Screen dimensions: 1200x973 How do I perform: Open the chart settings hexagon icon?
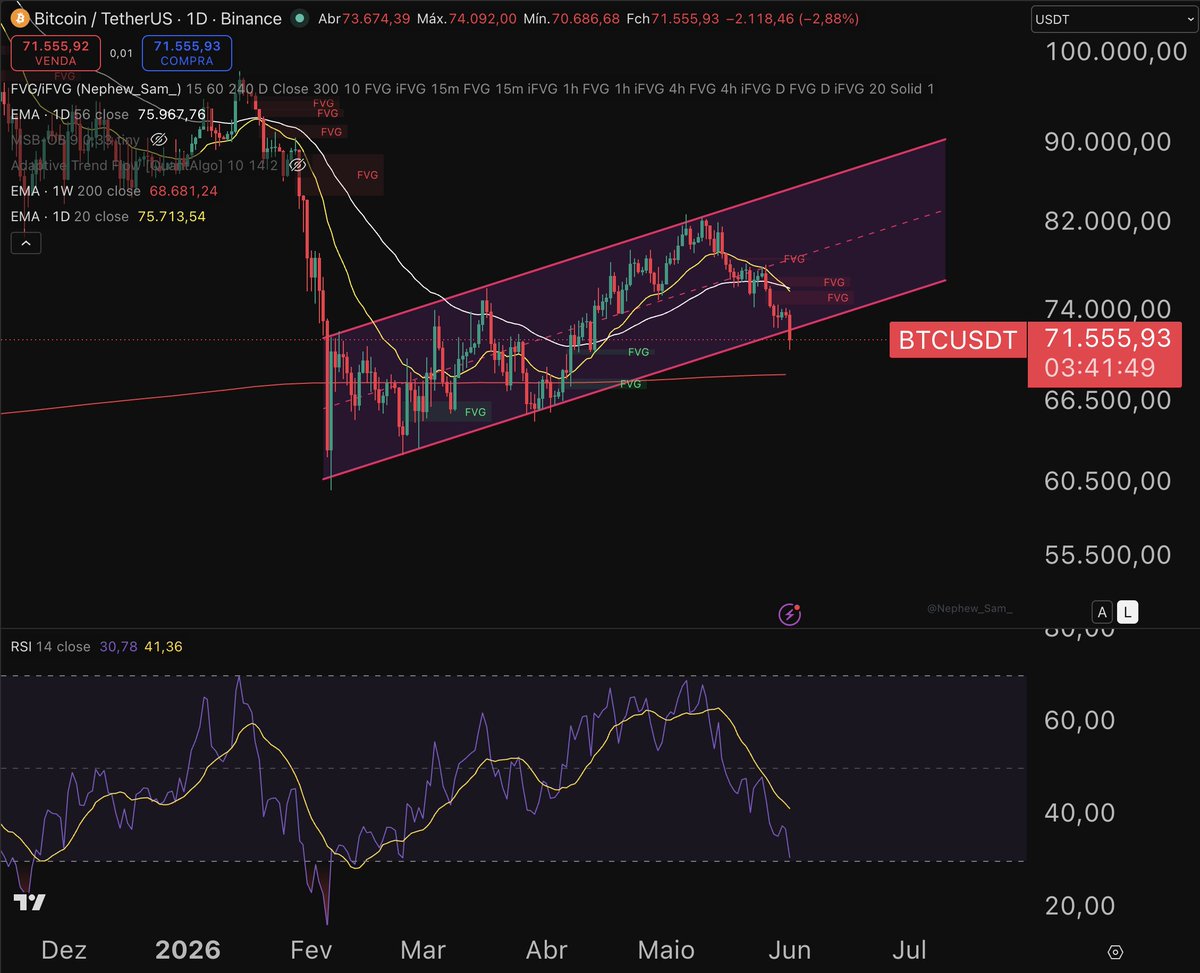(x=1116, y=951)
